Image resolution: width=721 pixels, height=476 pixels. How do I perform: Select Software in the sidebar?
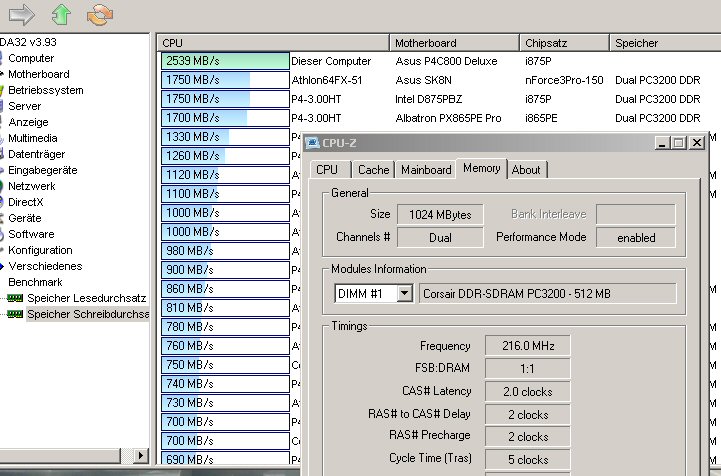click(31, 234)
